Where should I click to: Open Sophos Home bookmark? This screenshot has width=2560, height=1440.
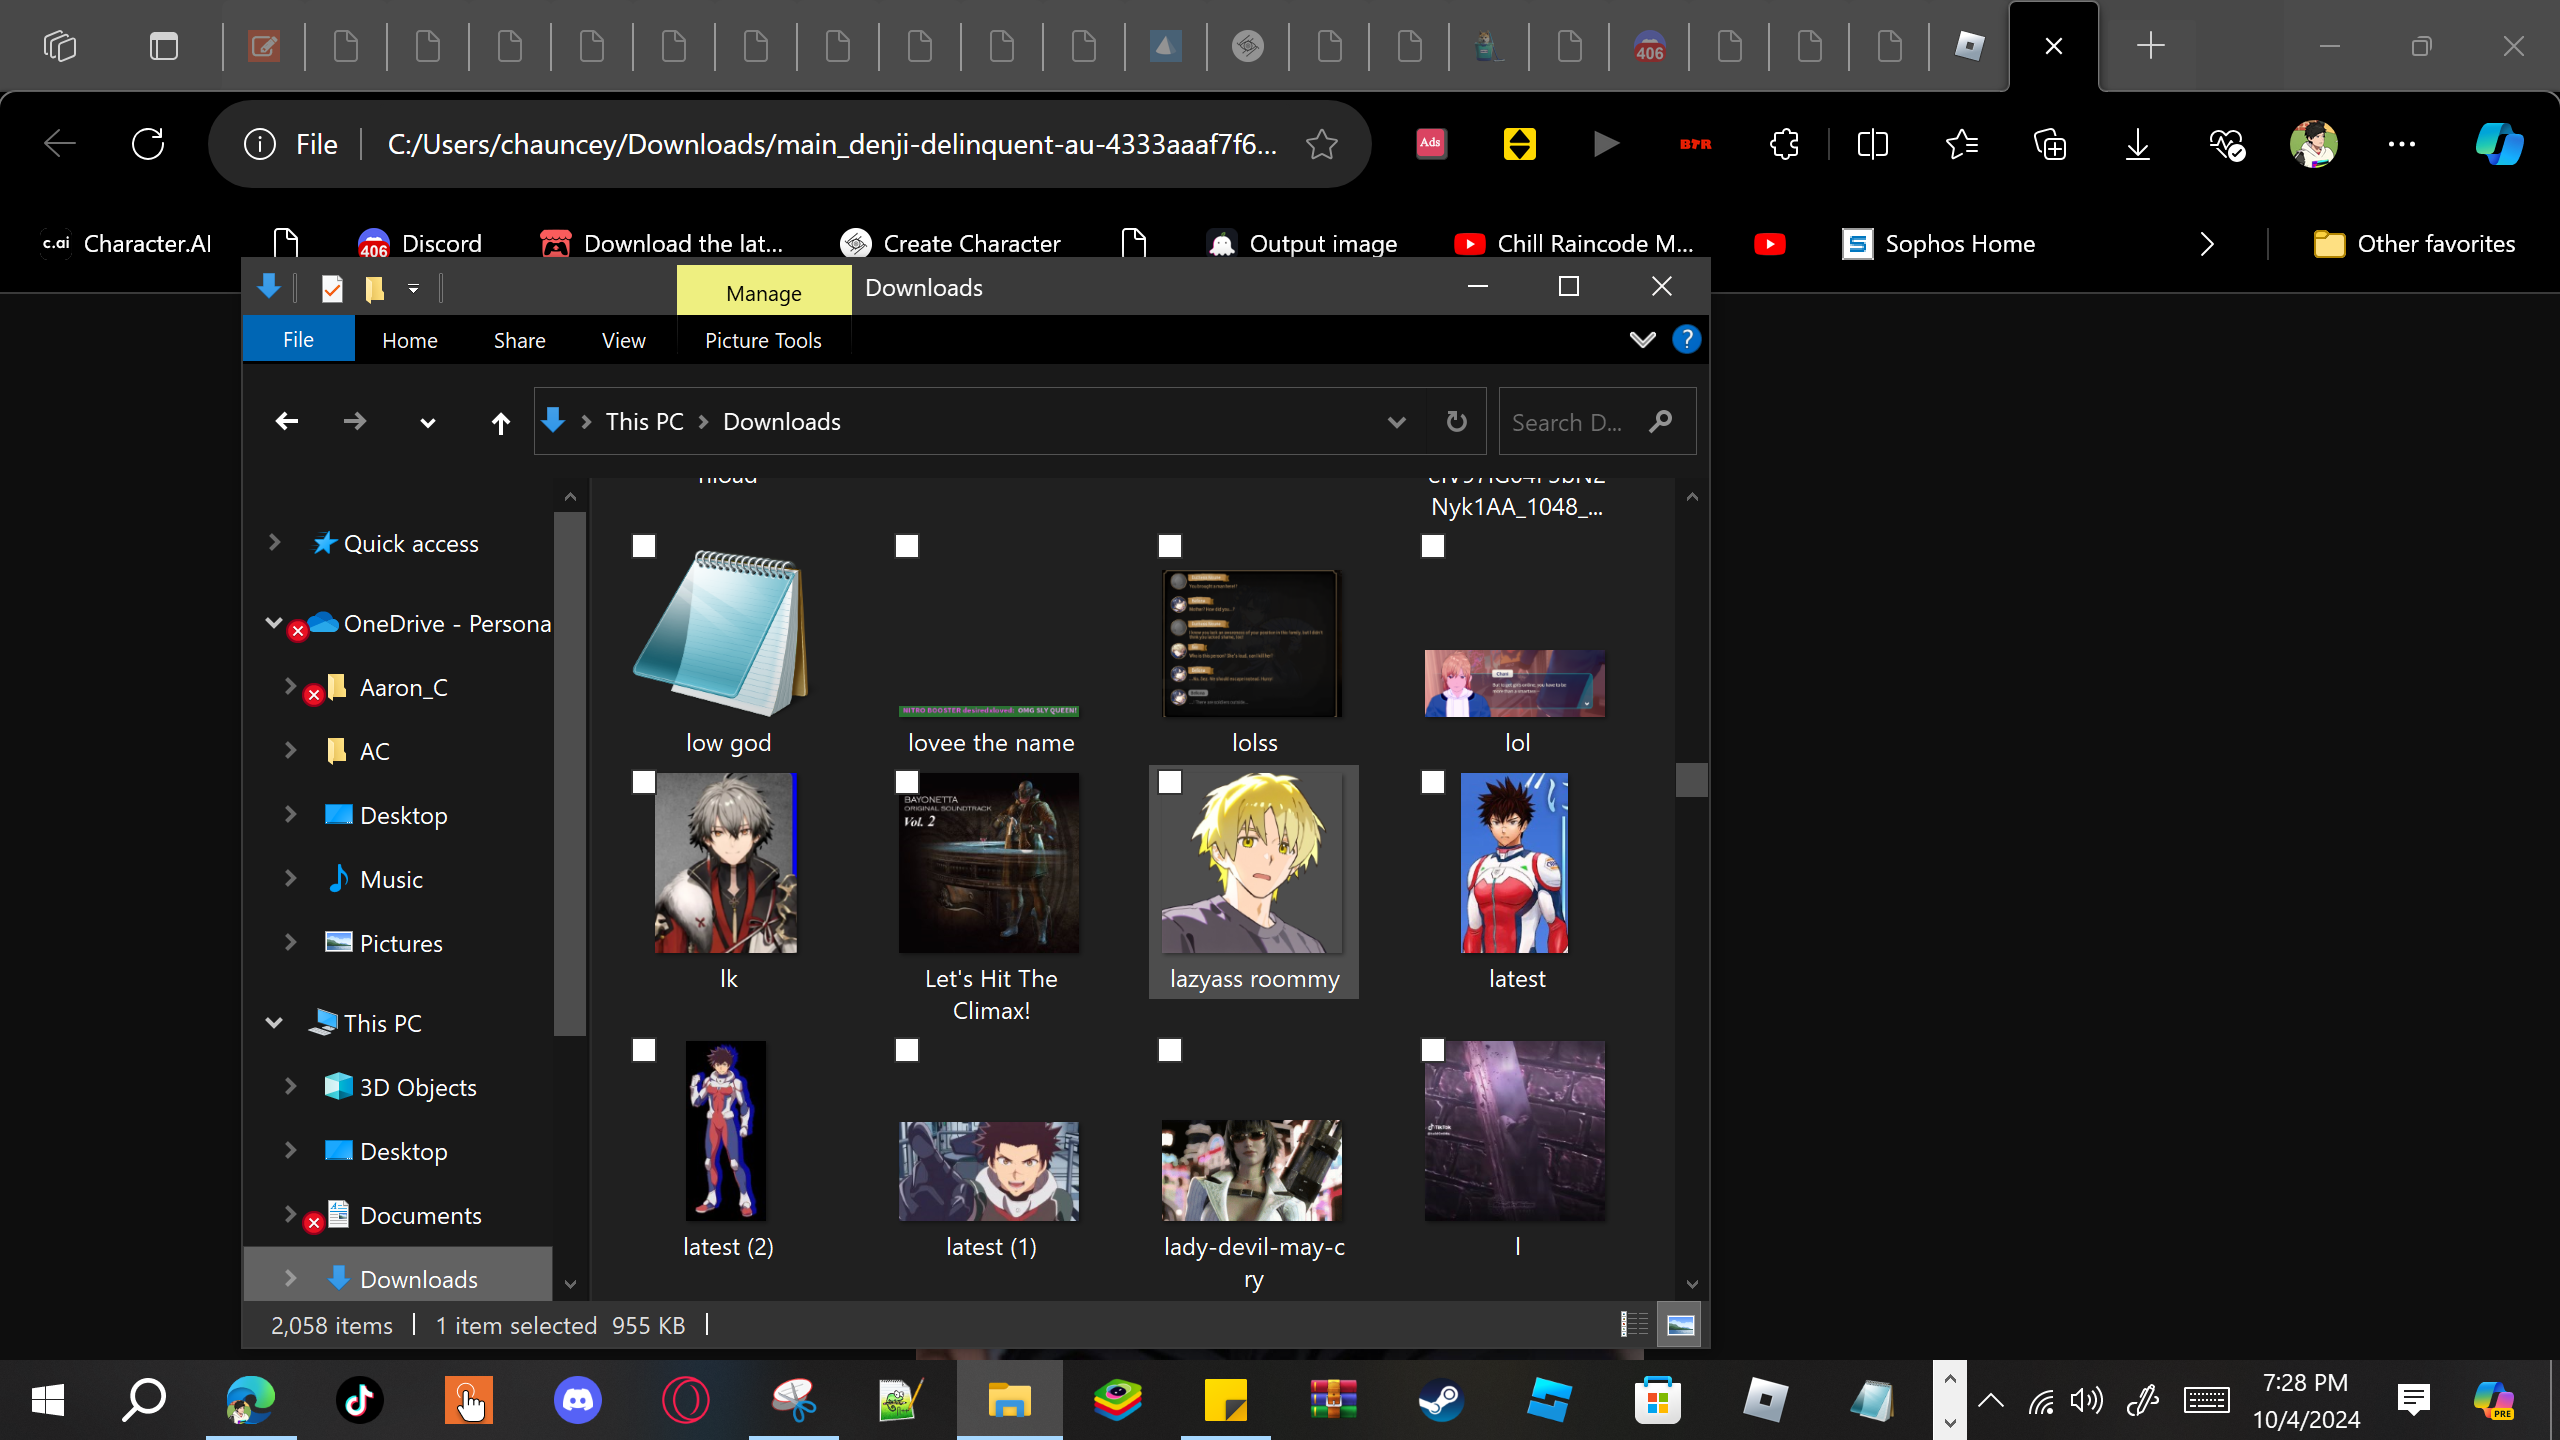tap(1939, 244)
